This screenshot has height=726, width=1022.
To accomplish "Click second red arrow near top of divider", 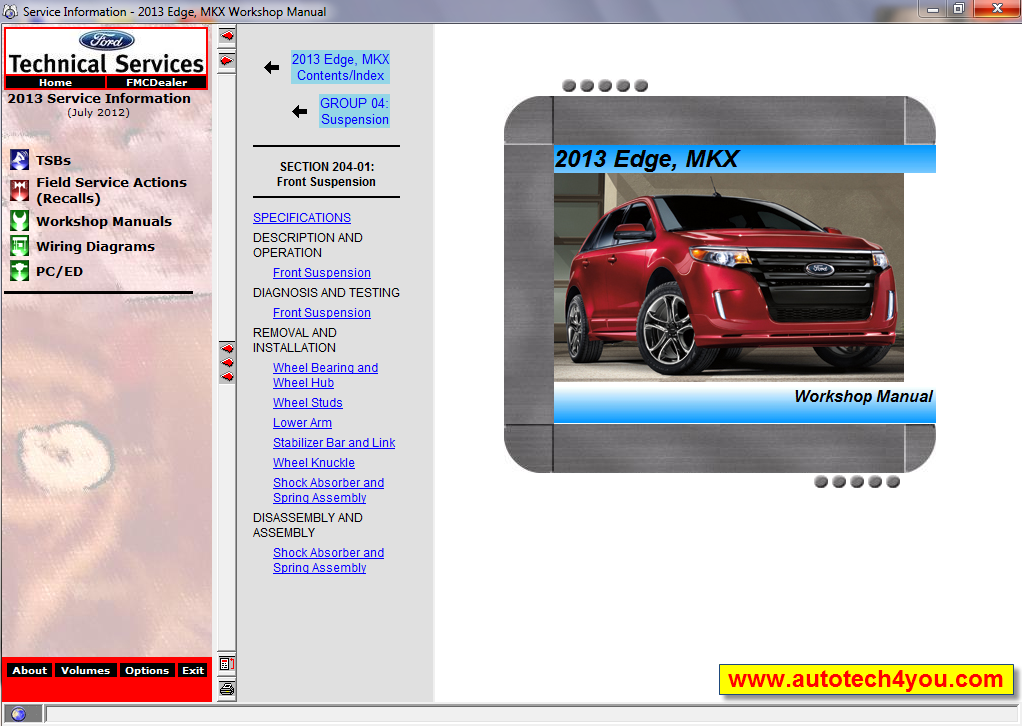I will coord(227,61).
